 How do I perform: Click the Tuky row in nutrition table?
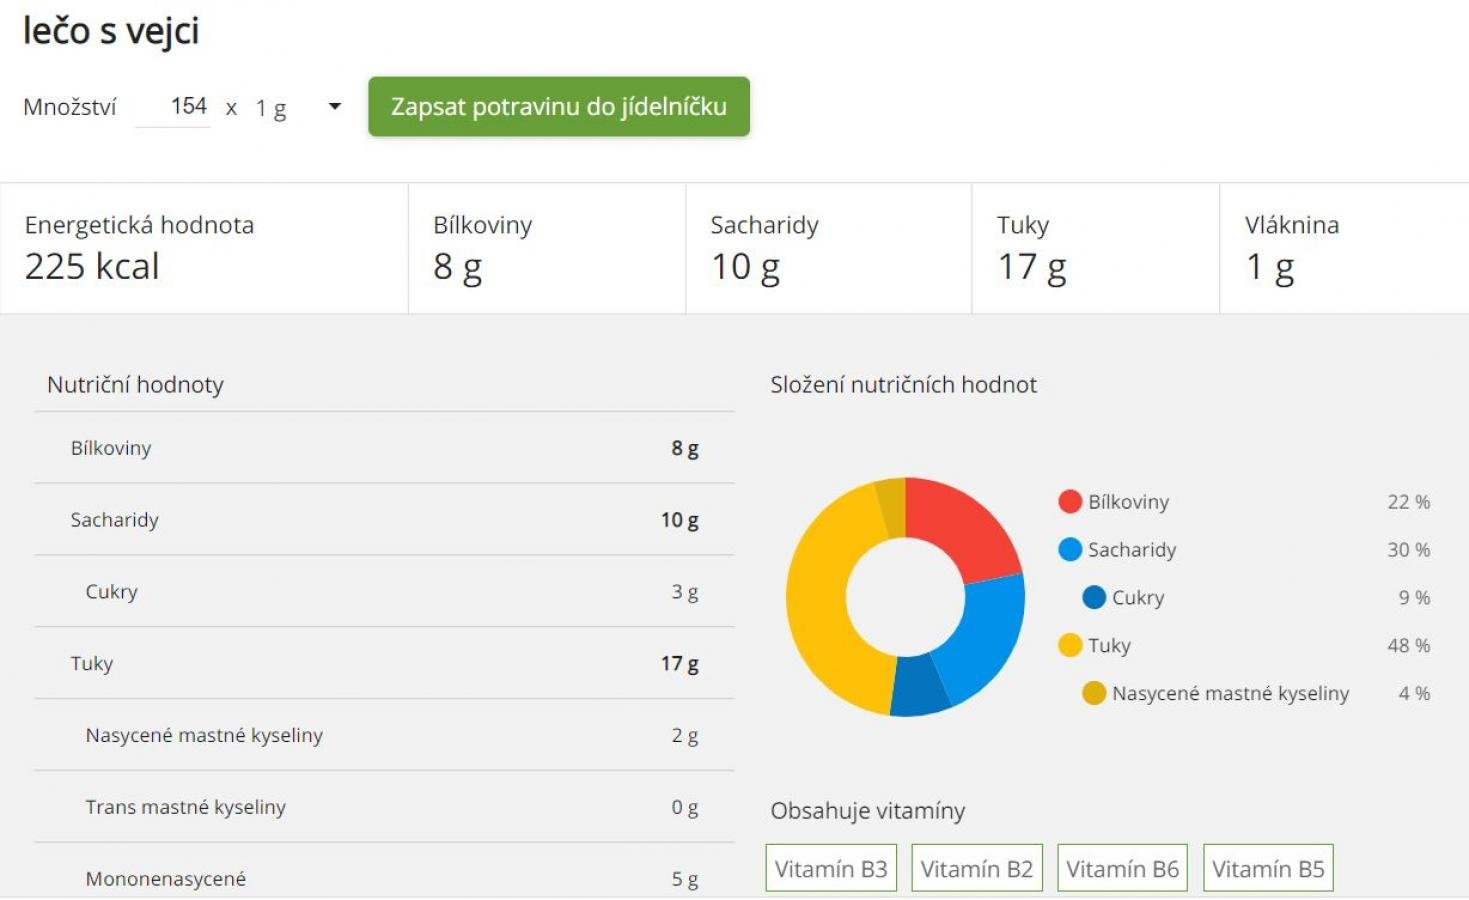384,664
